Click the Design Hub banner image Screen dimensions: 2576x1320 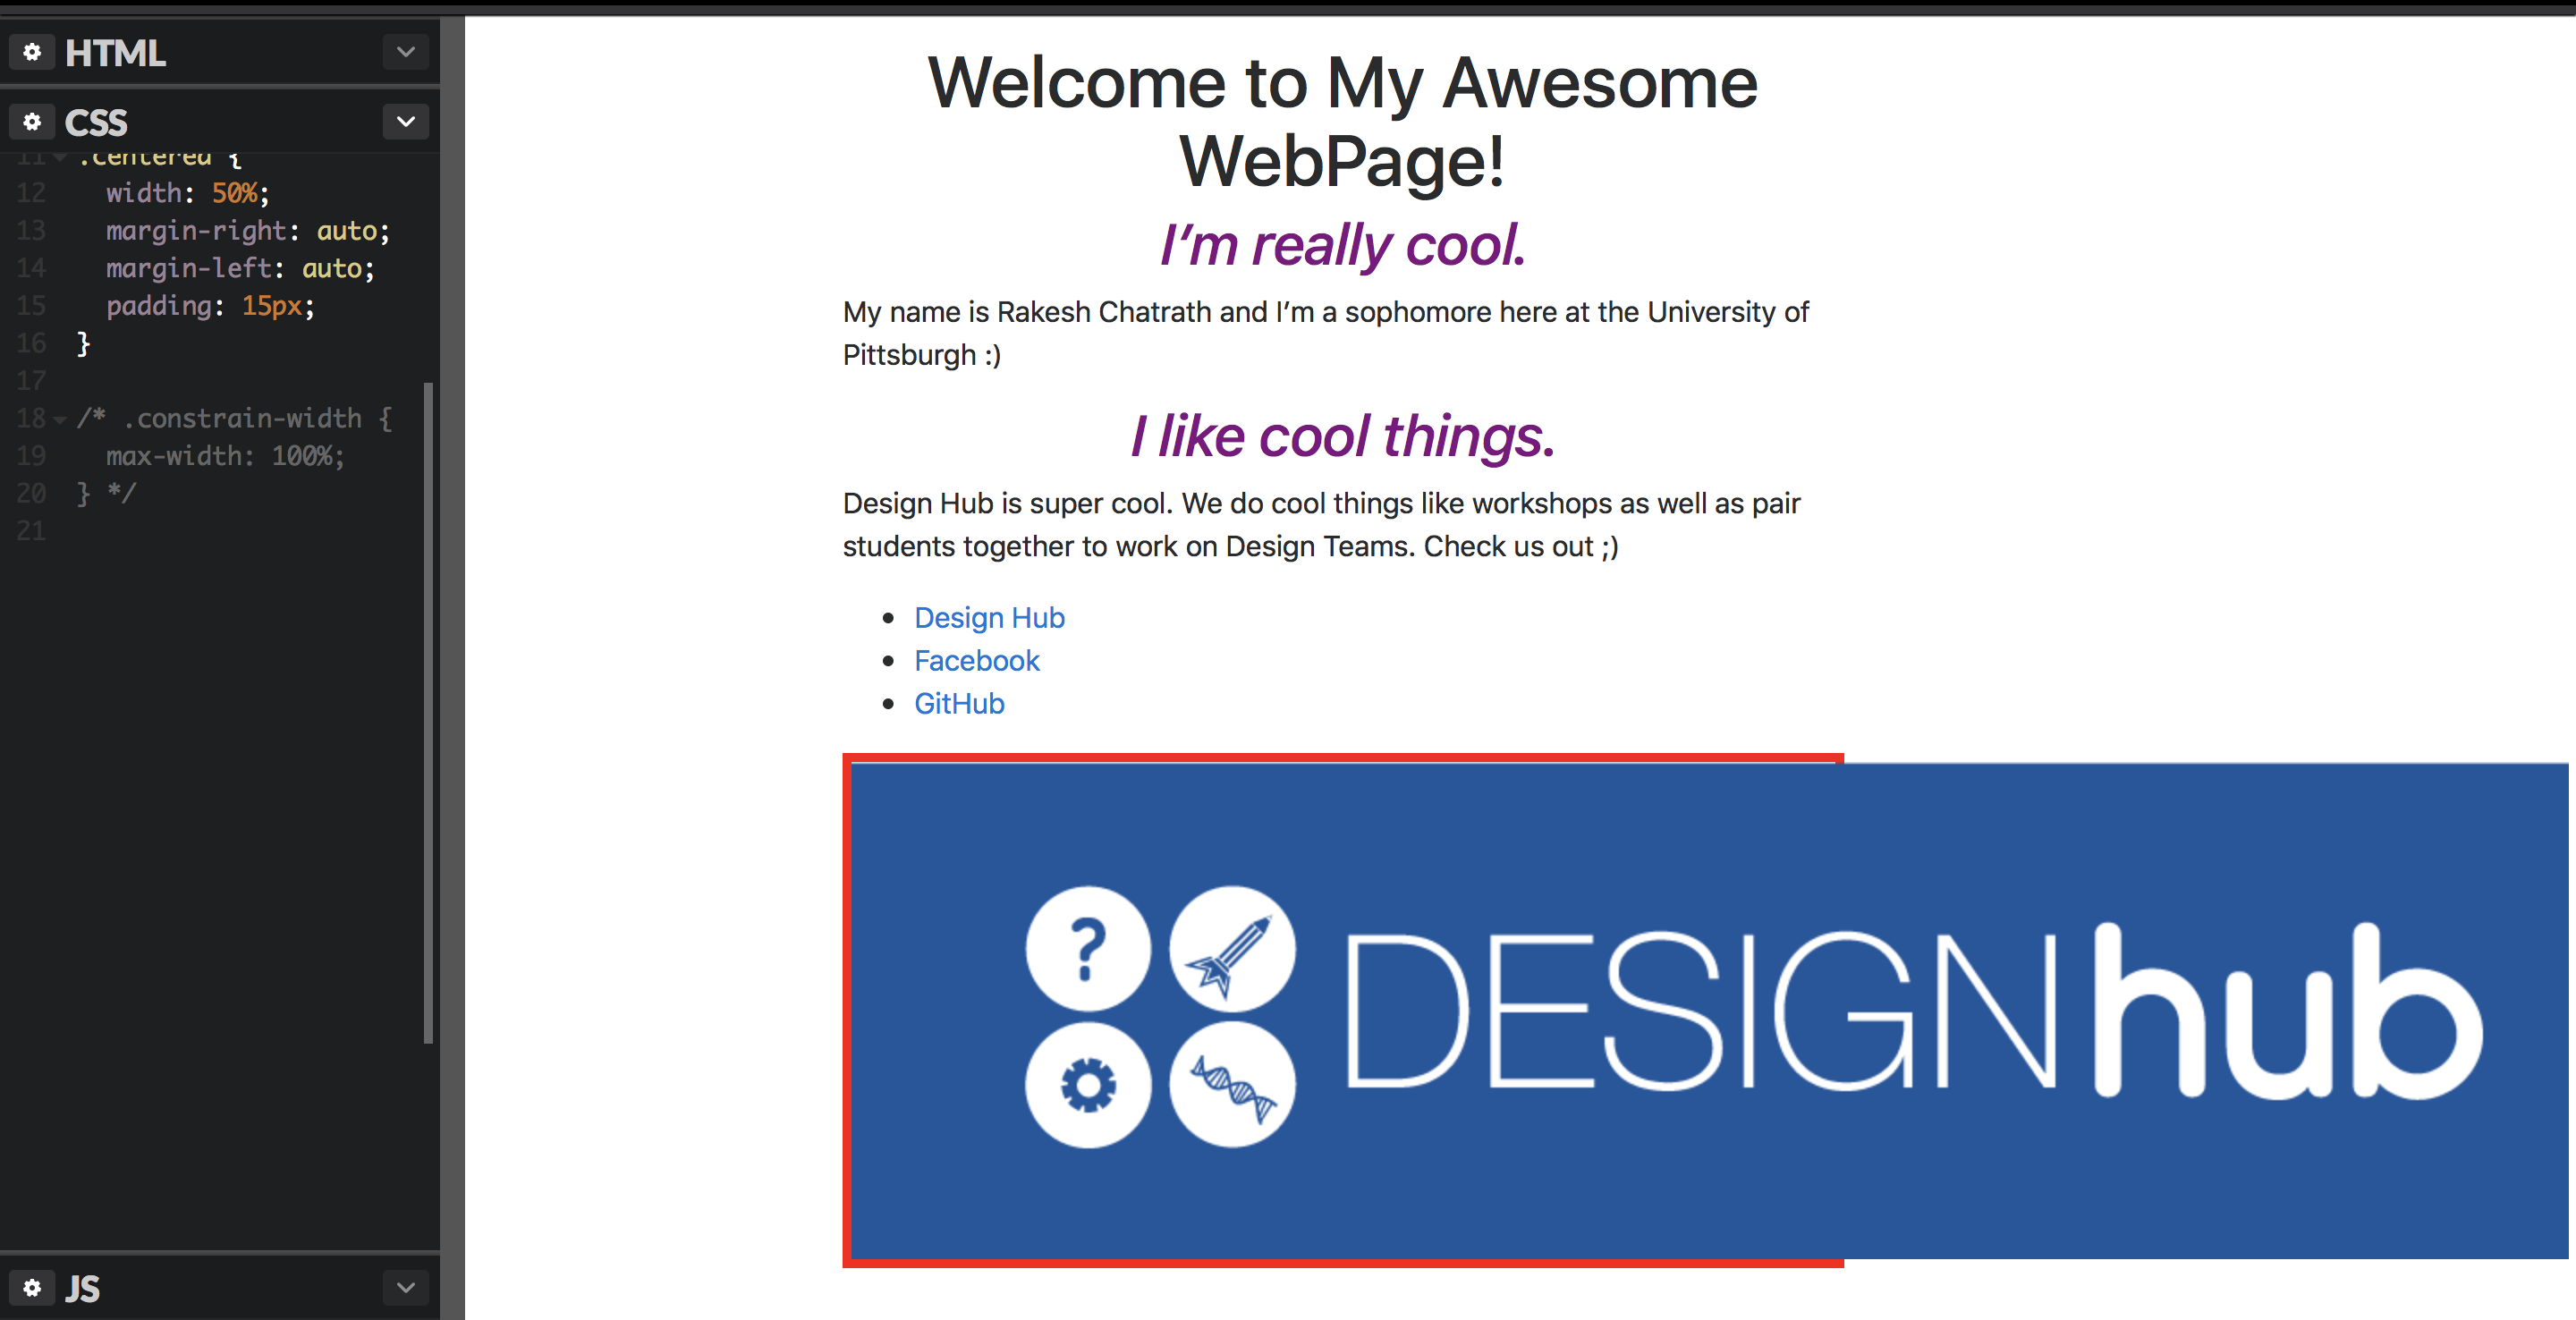coord(1709,1010)
